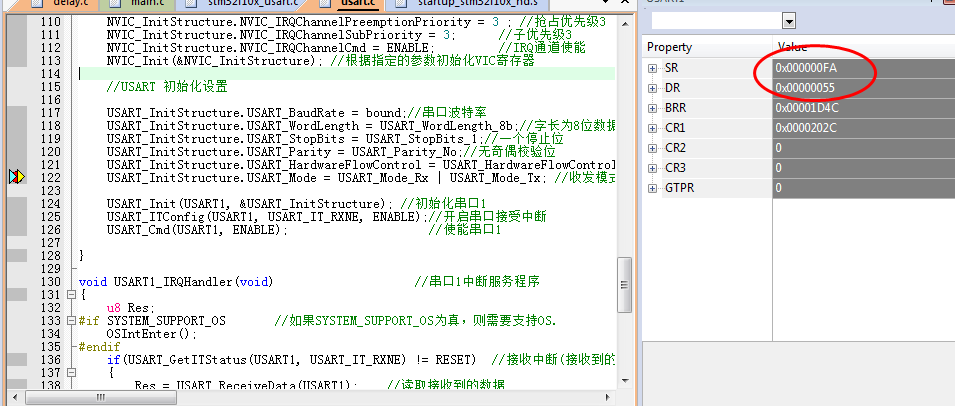The height and width of the screenshot is (406, 955).
Task: Expand the DR register row
Action: (x=652, y=88)
